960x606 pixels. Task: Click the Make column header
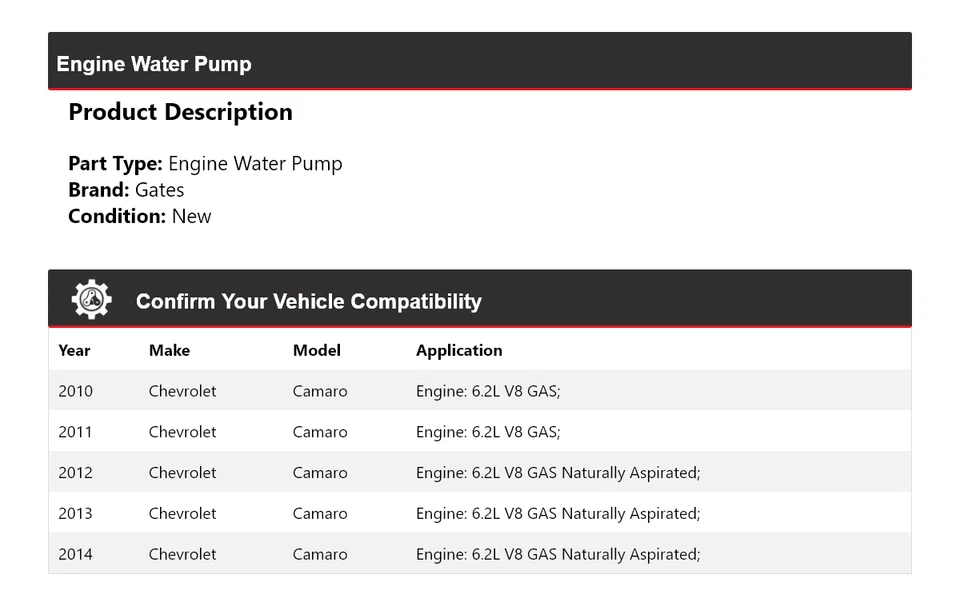pyautogui.click(x=169, y=350)
